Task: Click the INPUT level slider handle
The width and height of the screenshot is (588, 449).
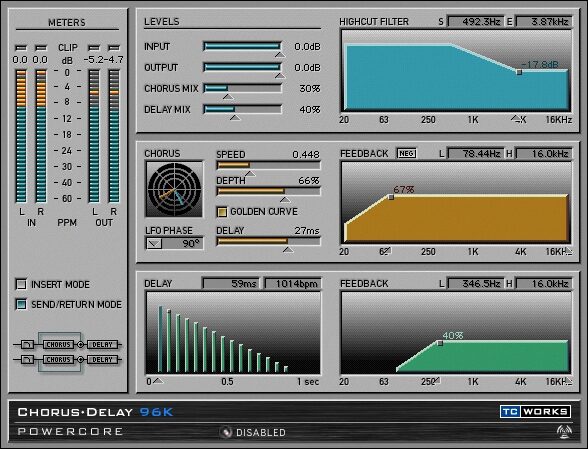Action: pyautogui.click(x=279, y=55)
